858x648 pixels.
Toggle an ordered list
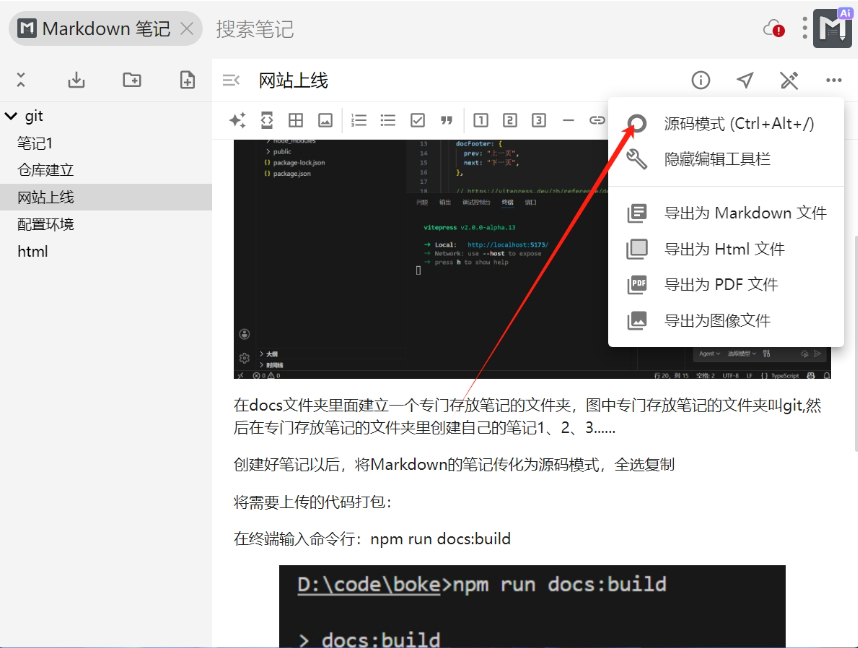click(358, 120)
